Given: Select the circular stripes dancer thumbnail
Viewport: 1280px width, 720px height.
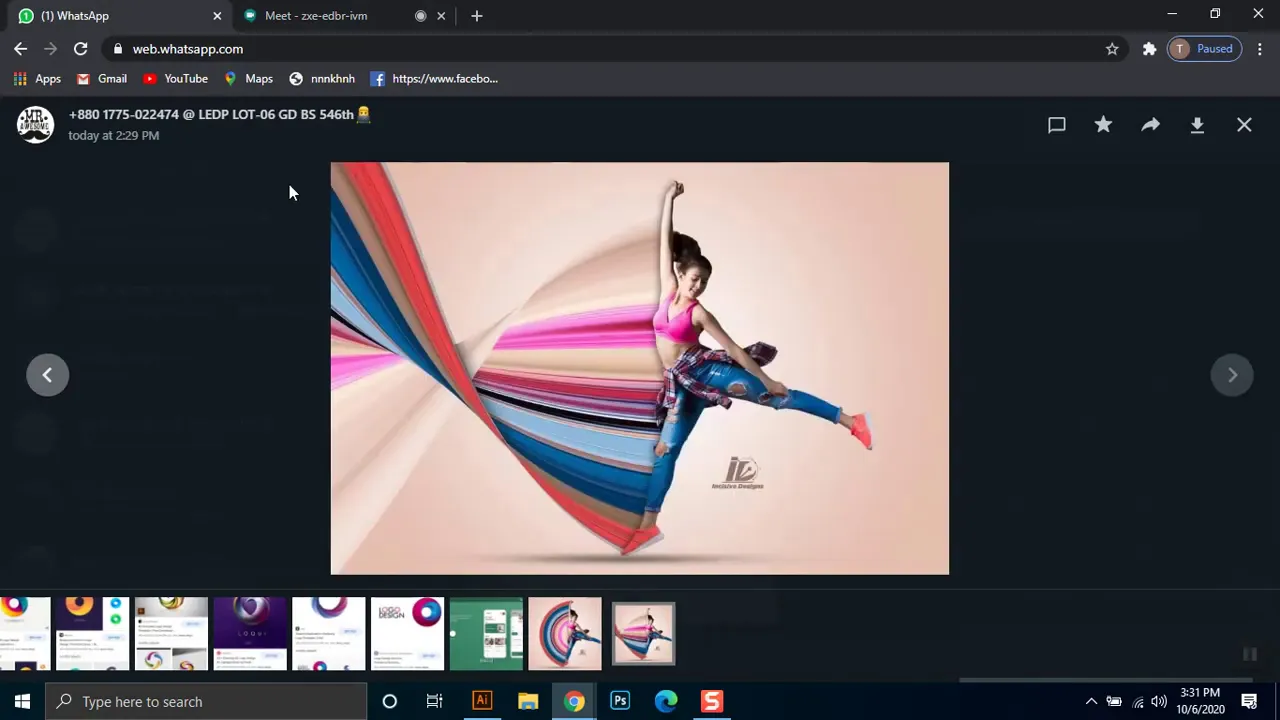Looking at the screenshot, I should [565, 634].
